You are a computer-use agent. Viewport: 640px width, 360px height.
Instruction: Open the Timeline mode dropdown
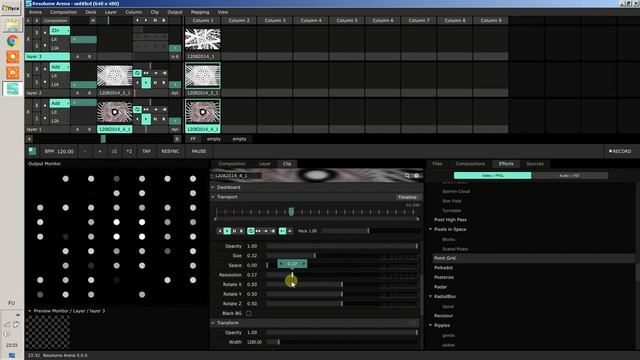pyautogui.click(x=408, y=197)
